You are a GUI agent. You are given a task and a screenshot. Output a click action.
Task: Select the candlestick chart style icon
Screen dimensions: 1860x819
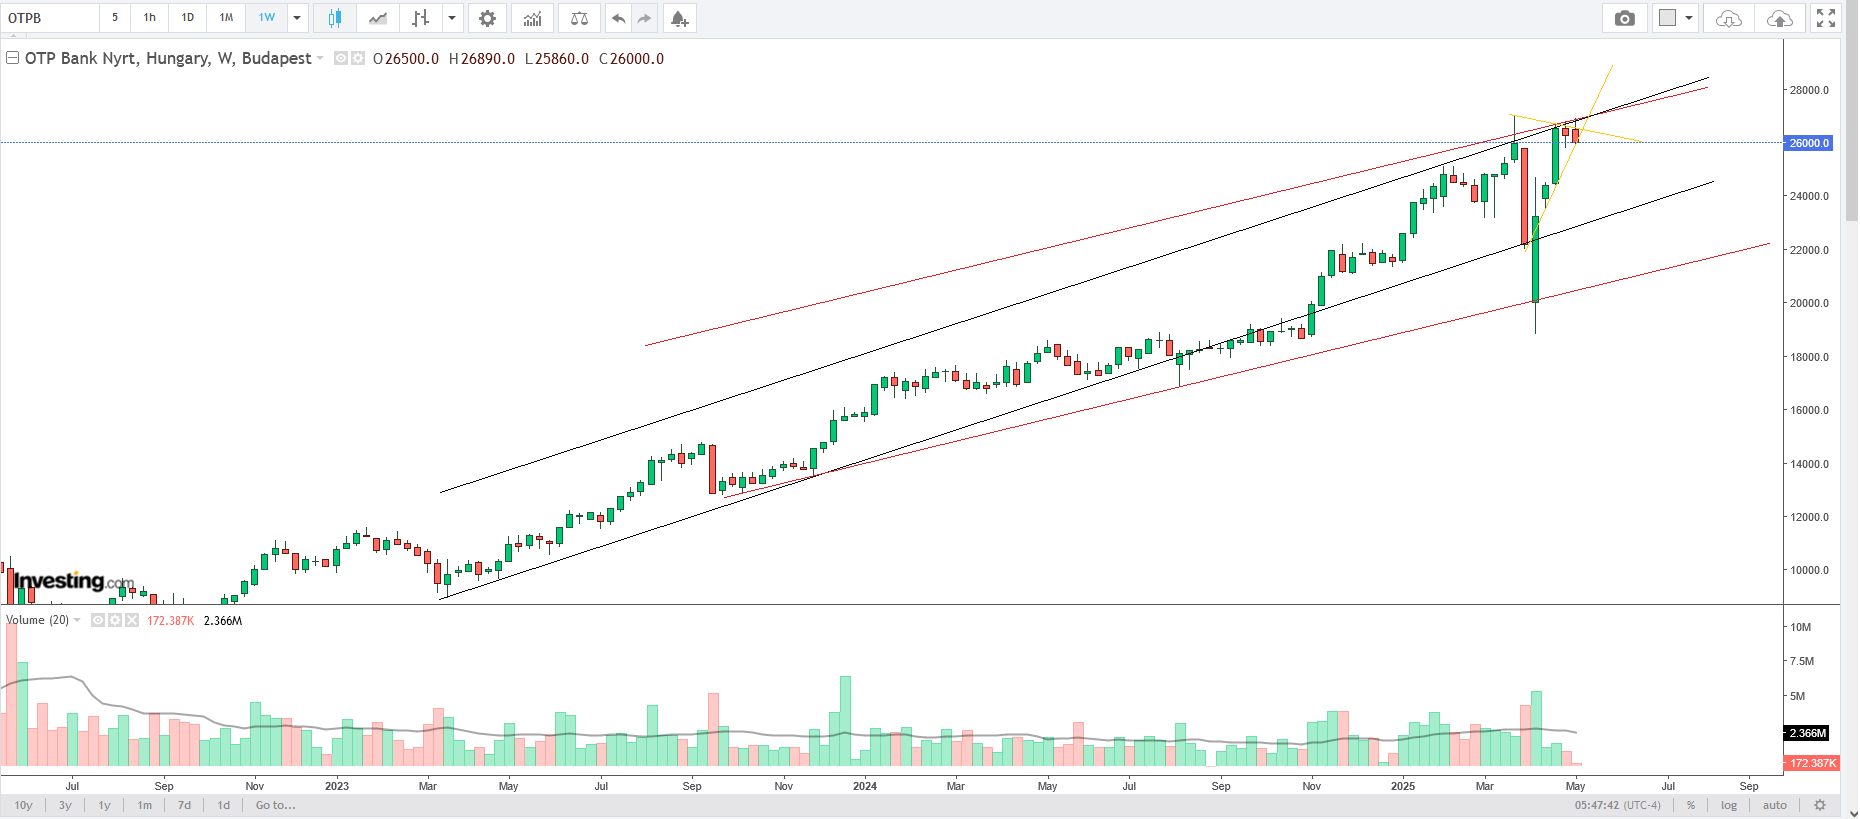[334, 18]
